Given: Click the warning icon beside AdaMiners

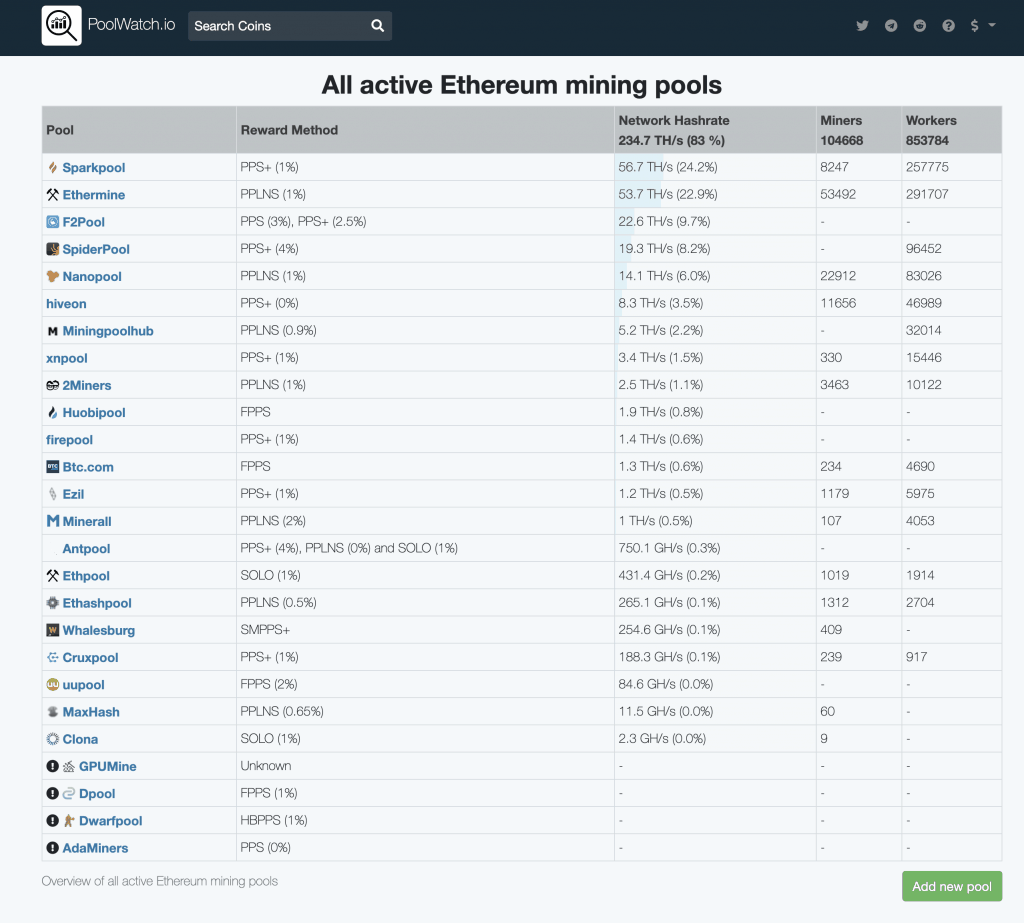Looking at the screenshot, I should pos(52,848).
